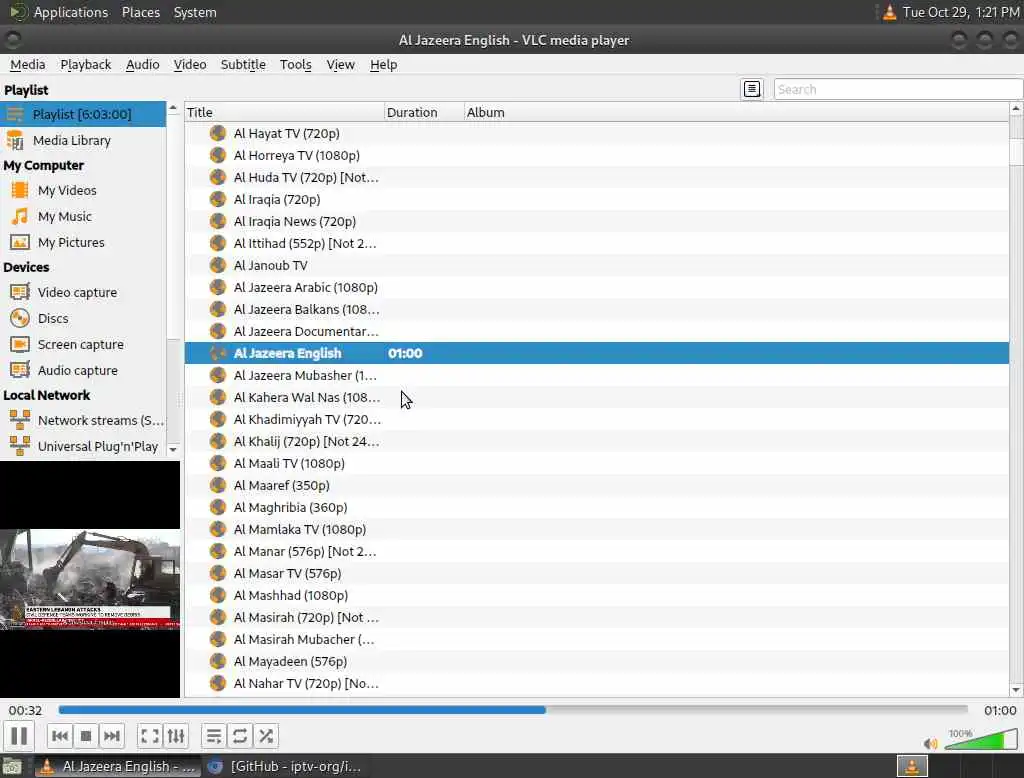Skip to next media in playlist
This screenshot has width=1024, height=778.
click(x=112, y=736)
